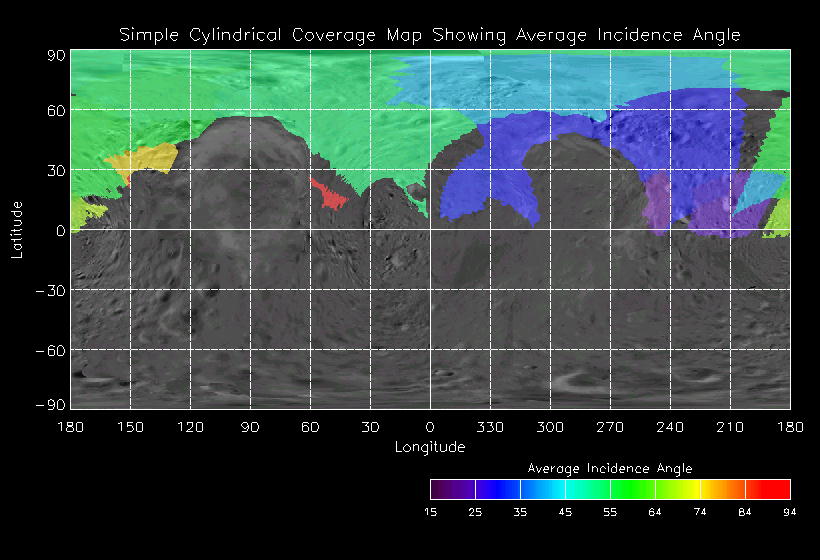Image resolution: width=820 pixels, height=560 pixels.
Task: Click the 94 value under the color bar
Action: 790,512
